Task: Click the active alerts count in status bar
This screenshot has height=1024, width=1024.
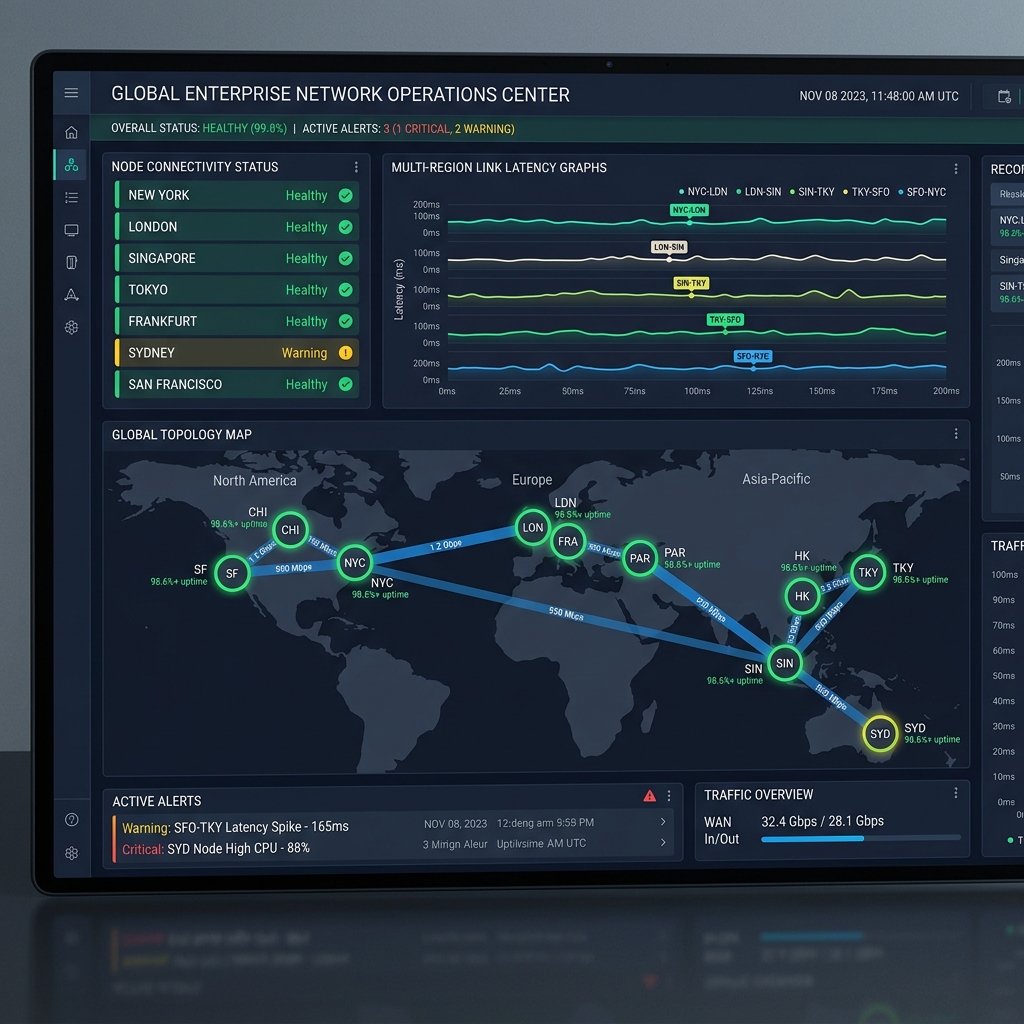Action: click(x=408, y=129)
